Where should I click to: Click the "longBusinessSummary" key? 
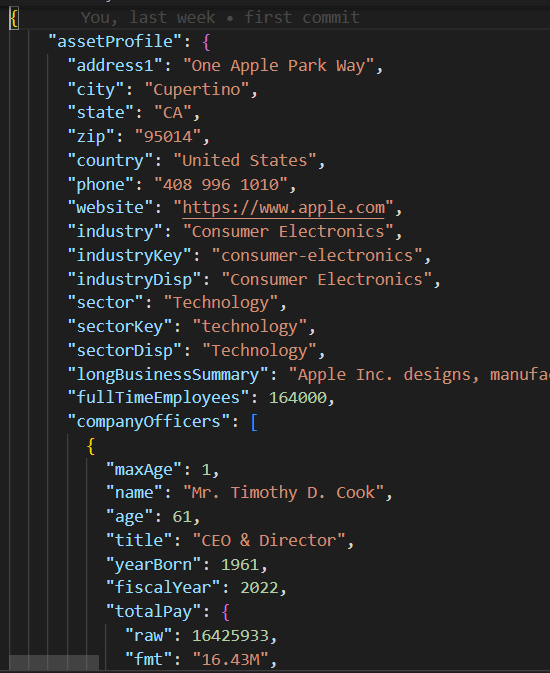click(x=168, y=375)
